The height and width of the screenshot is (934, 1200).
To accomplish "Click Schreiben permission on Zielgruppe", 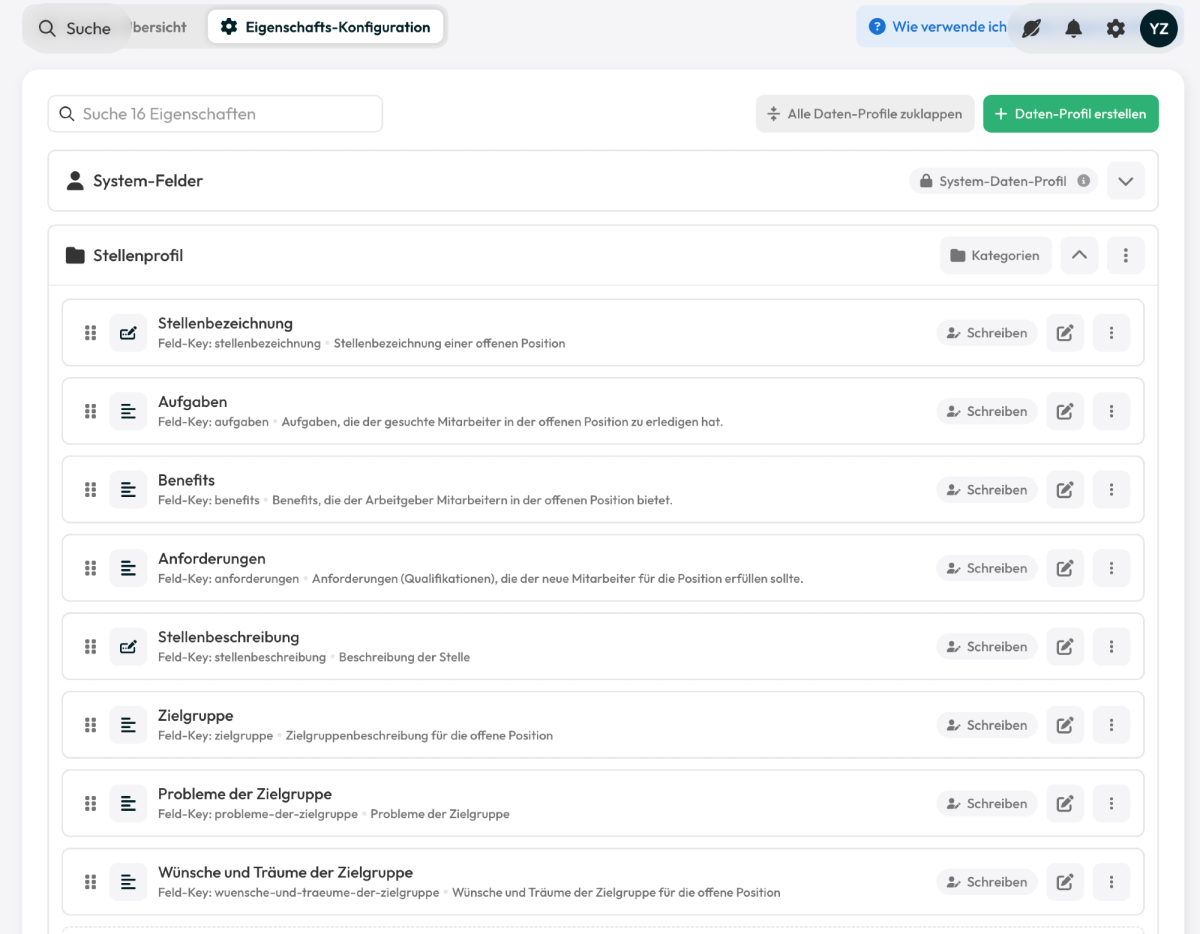I will (987, 725).
